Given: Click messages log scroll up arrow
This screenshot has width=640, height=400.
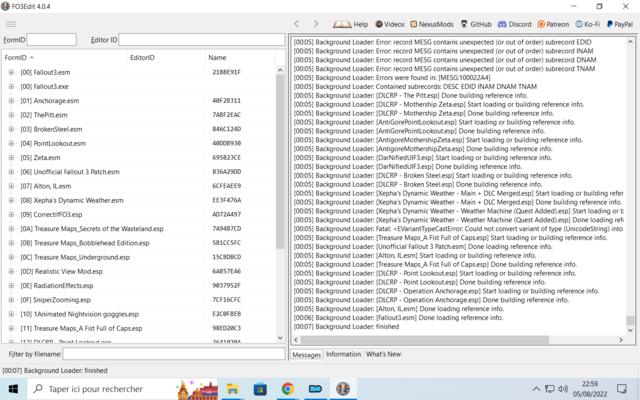Looking at the screenshot, I should [x=630, y=42].
